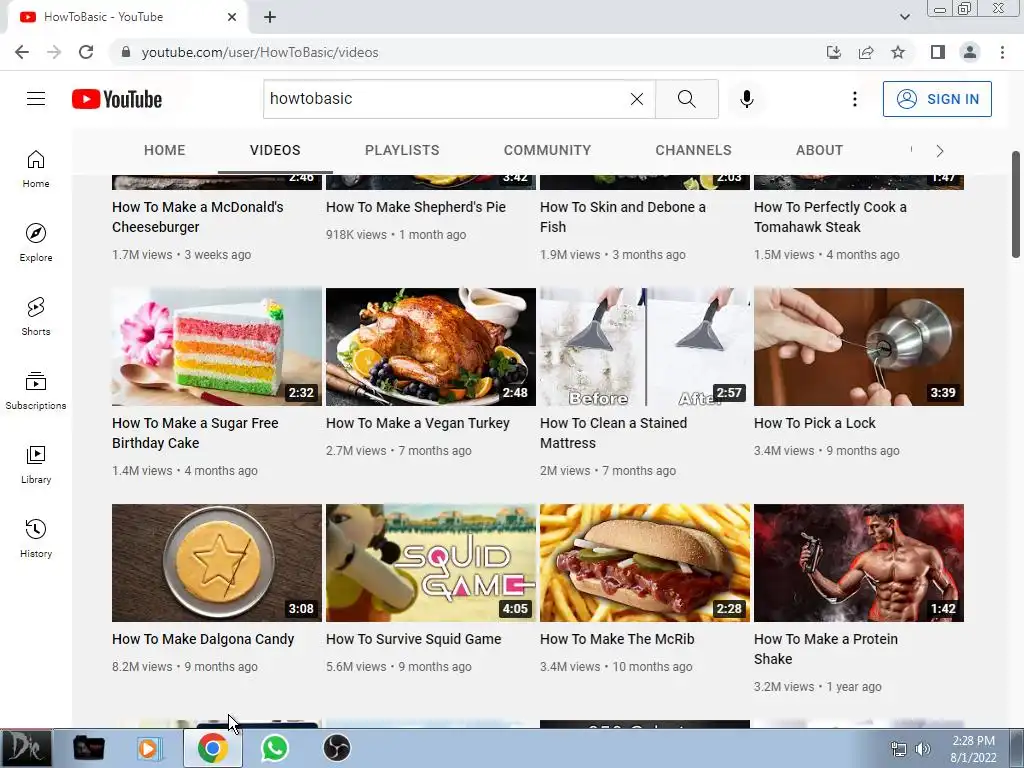Viewport: 1024px width, 768px height.
Task: Open How To Make The McRib title
Action: click(x=616, y=639)
